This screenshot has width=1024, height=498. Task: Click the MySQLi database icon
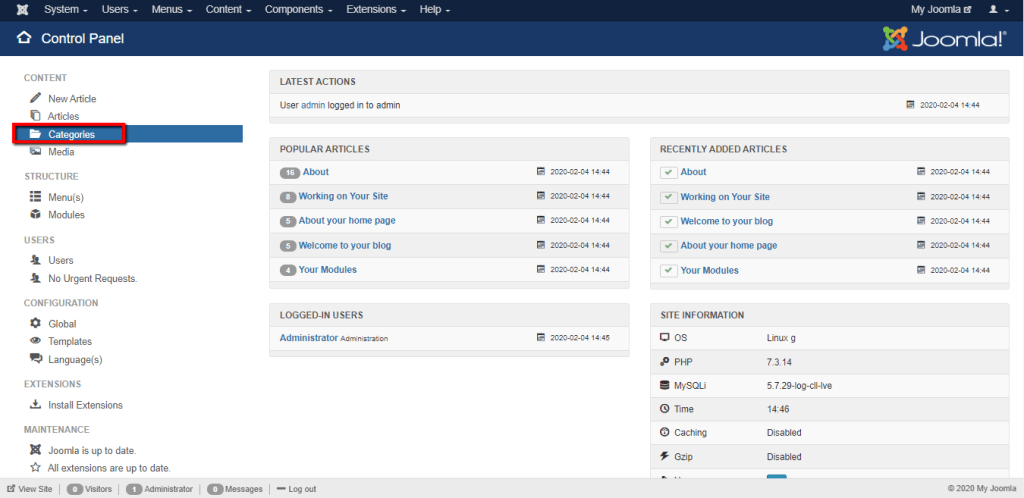click(x=665, y=385)
